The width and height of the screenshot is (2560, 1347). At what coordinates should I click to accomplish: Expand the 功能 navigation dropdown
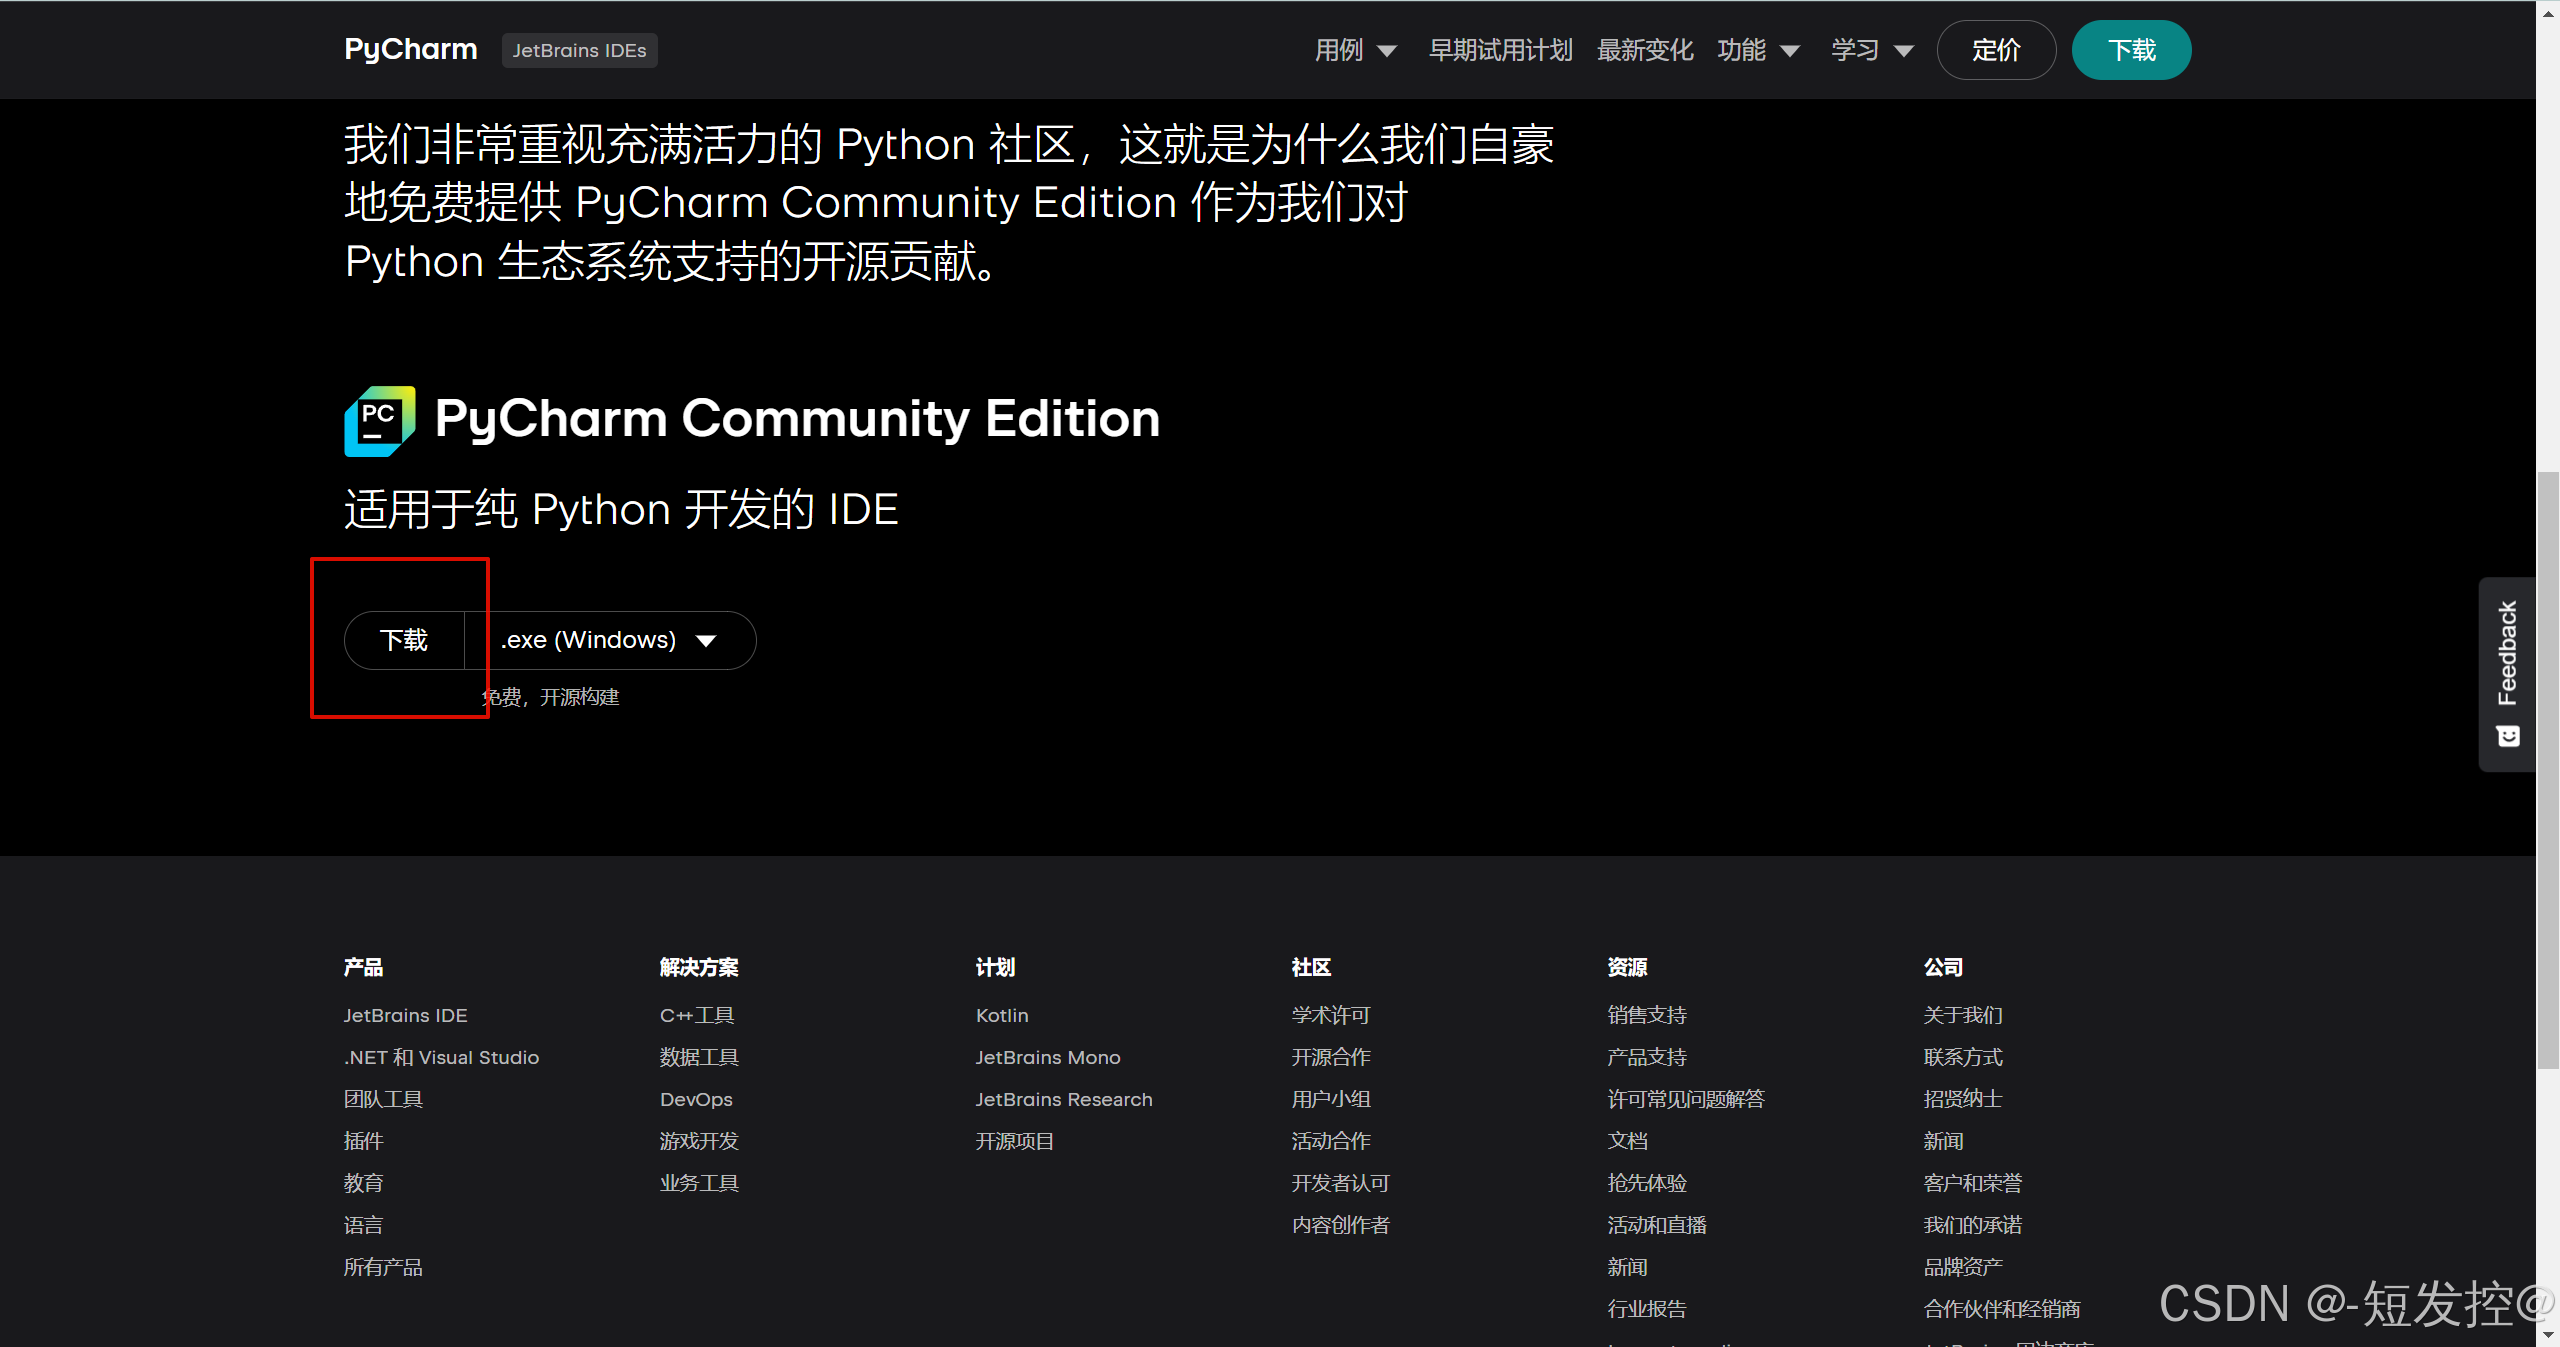[x=1758, y=50]
